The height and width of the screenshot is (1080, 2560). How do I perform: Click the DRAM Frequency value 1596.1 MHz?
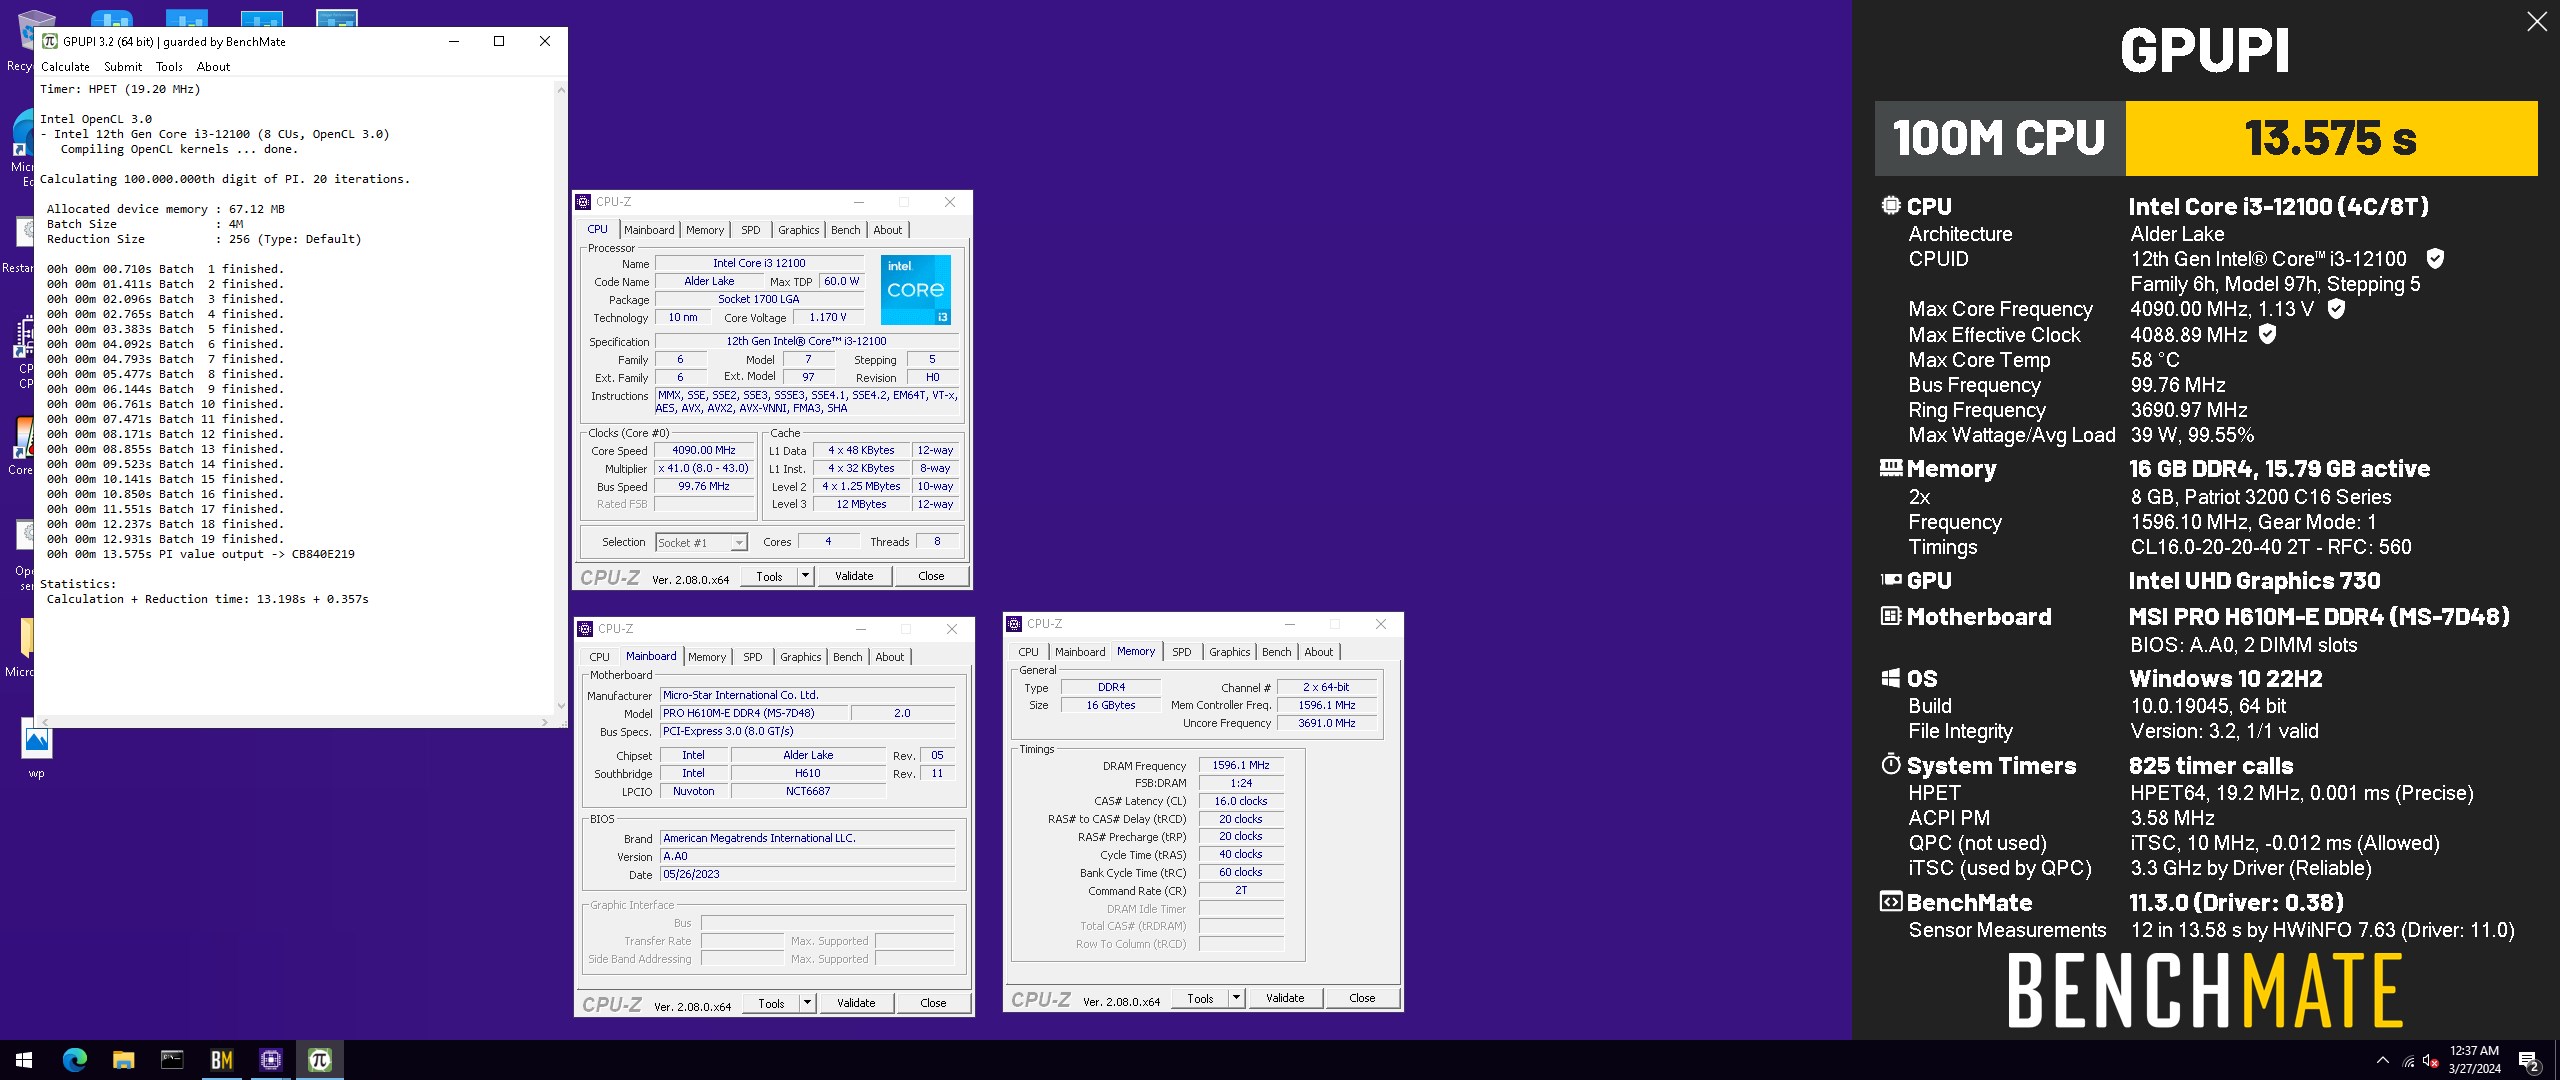[x=1241, y=765]
